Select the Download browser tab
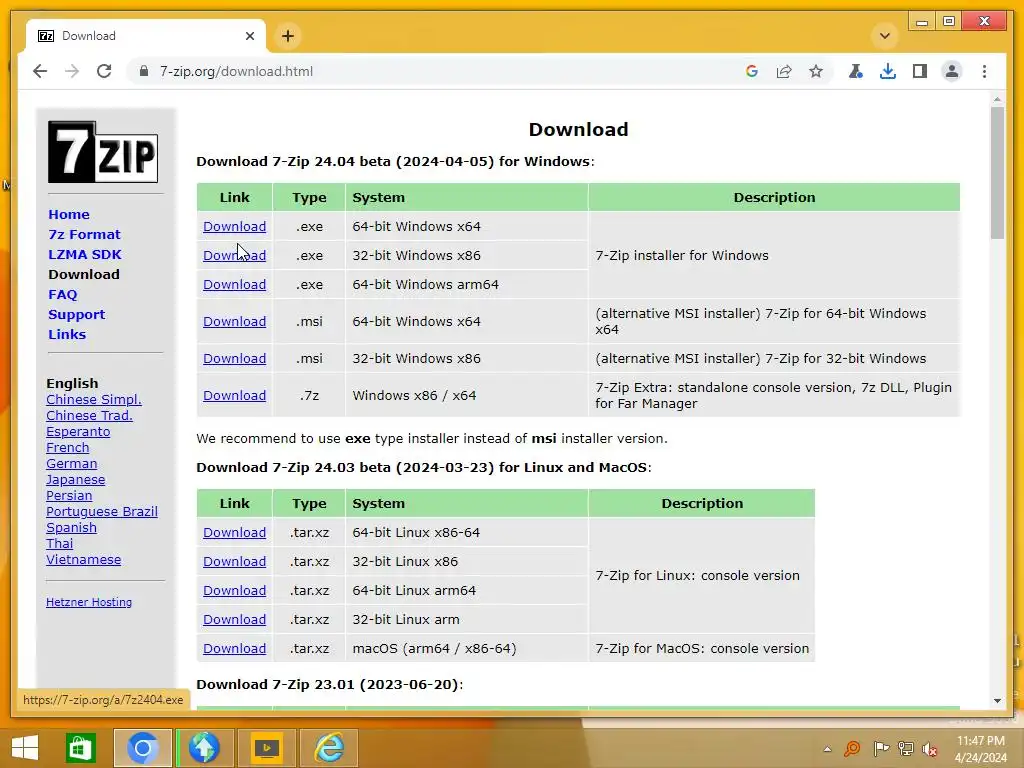 [145, 36]
